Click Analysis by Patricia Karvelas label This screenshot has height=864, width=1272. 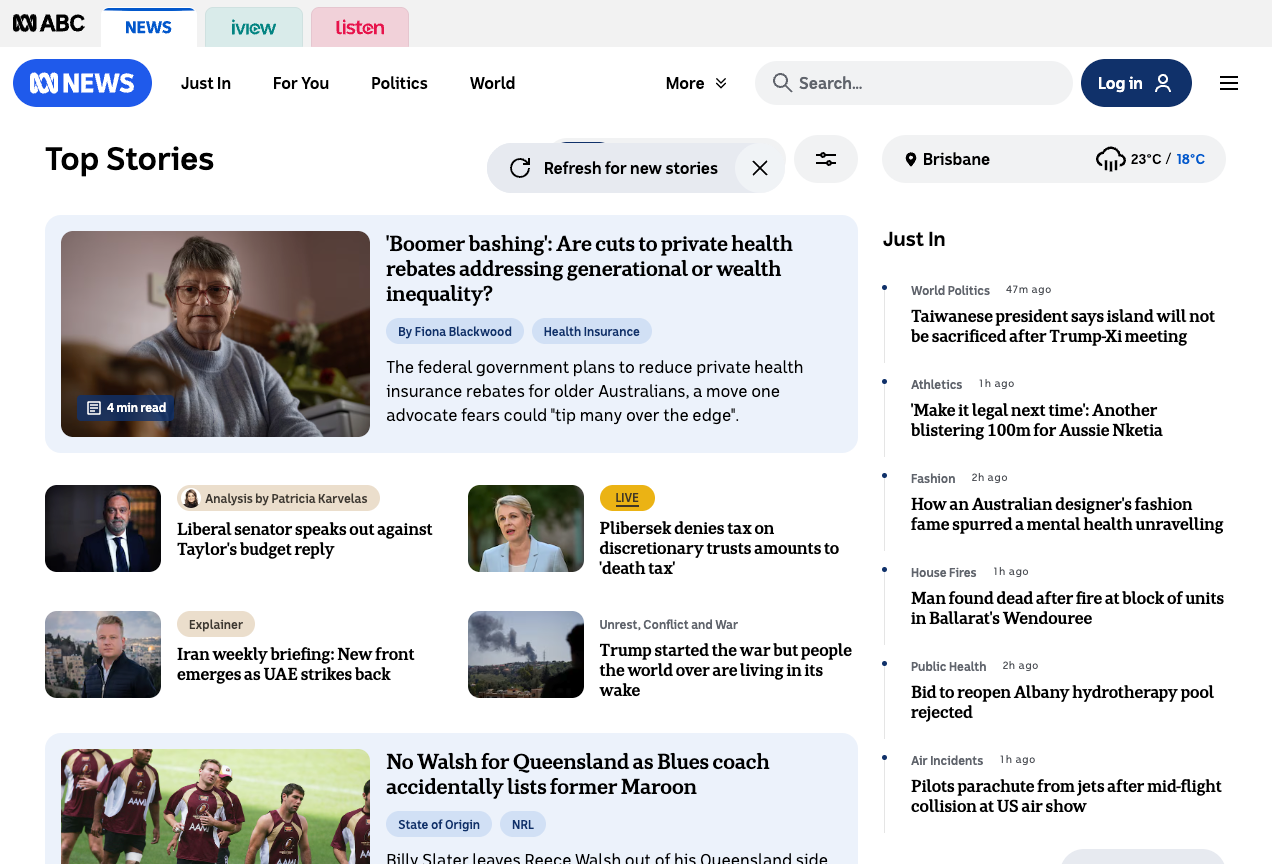278,498
